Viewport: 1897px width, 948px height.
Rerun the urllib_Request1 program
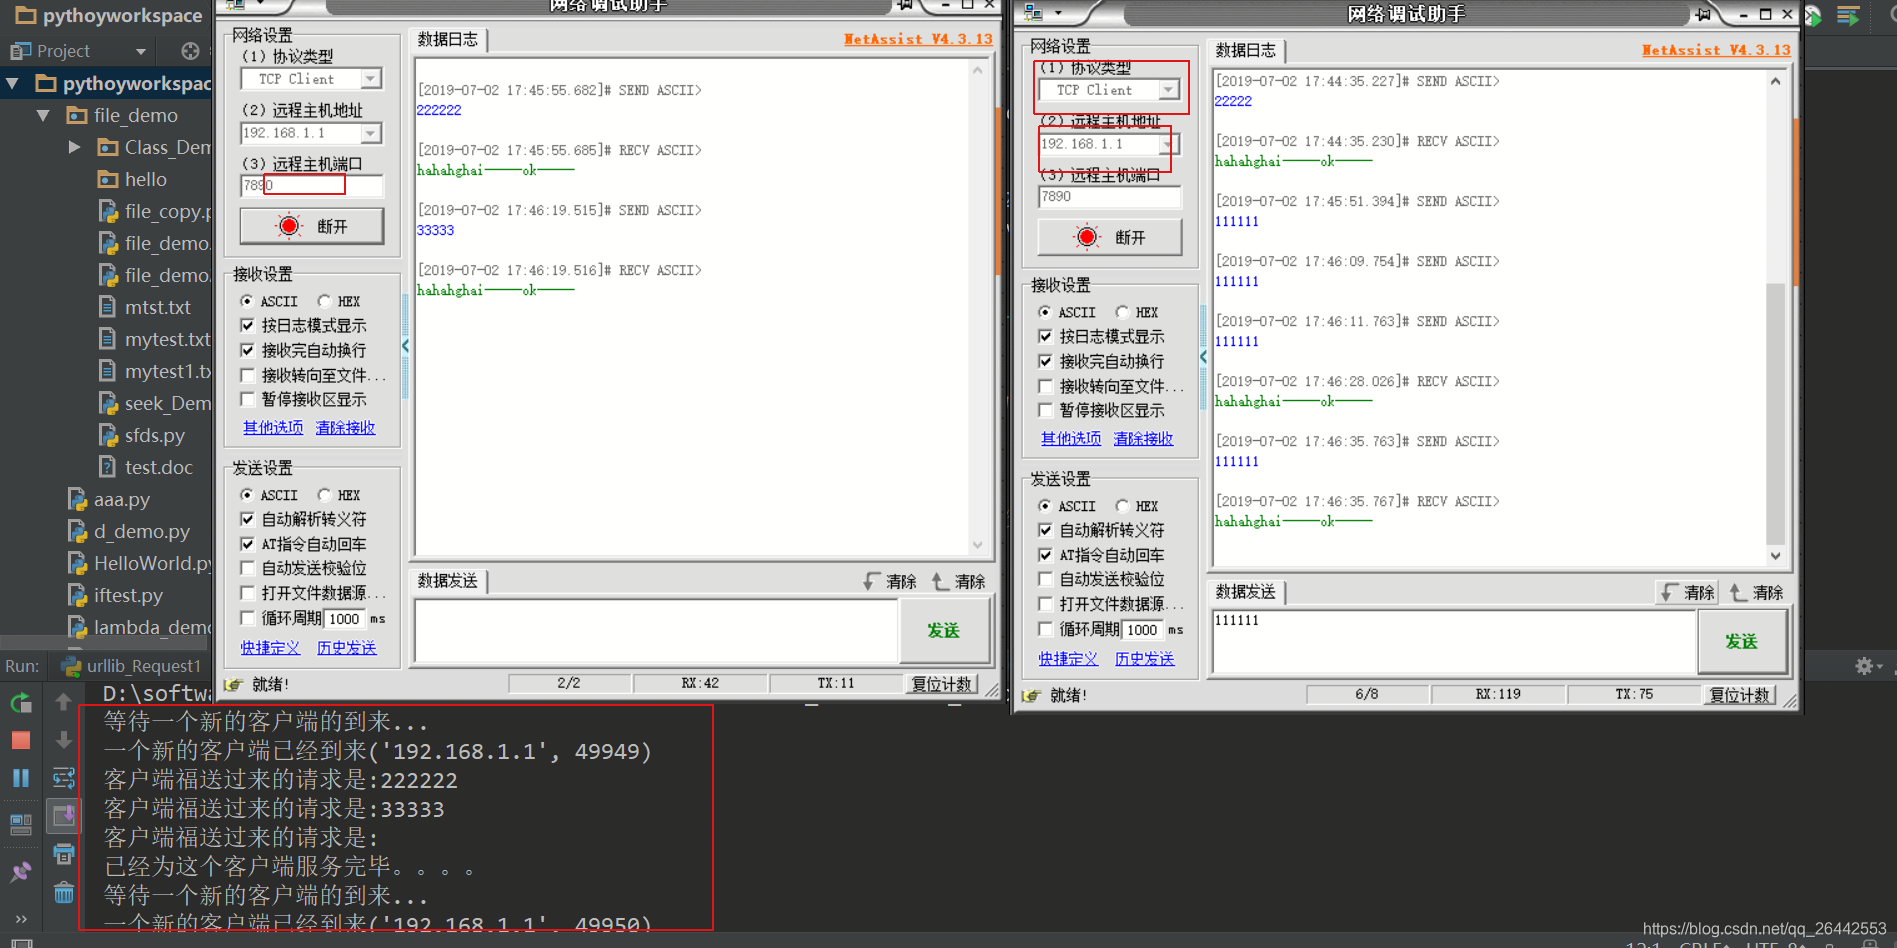point(20,702)
